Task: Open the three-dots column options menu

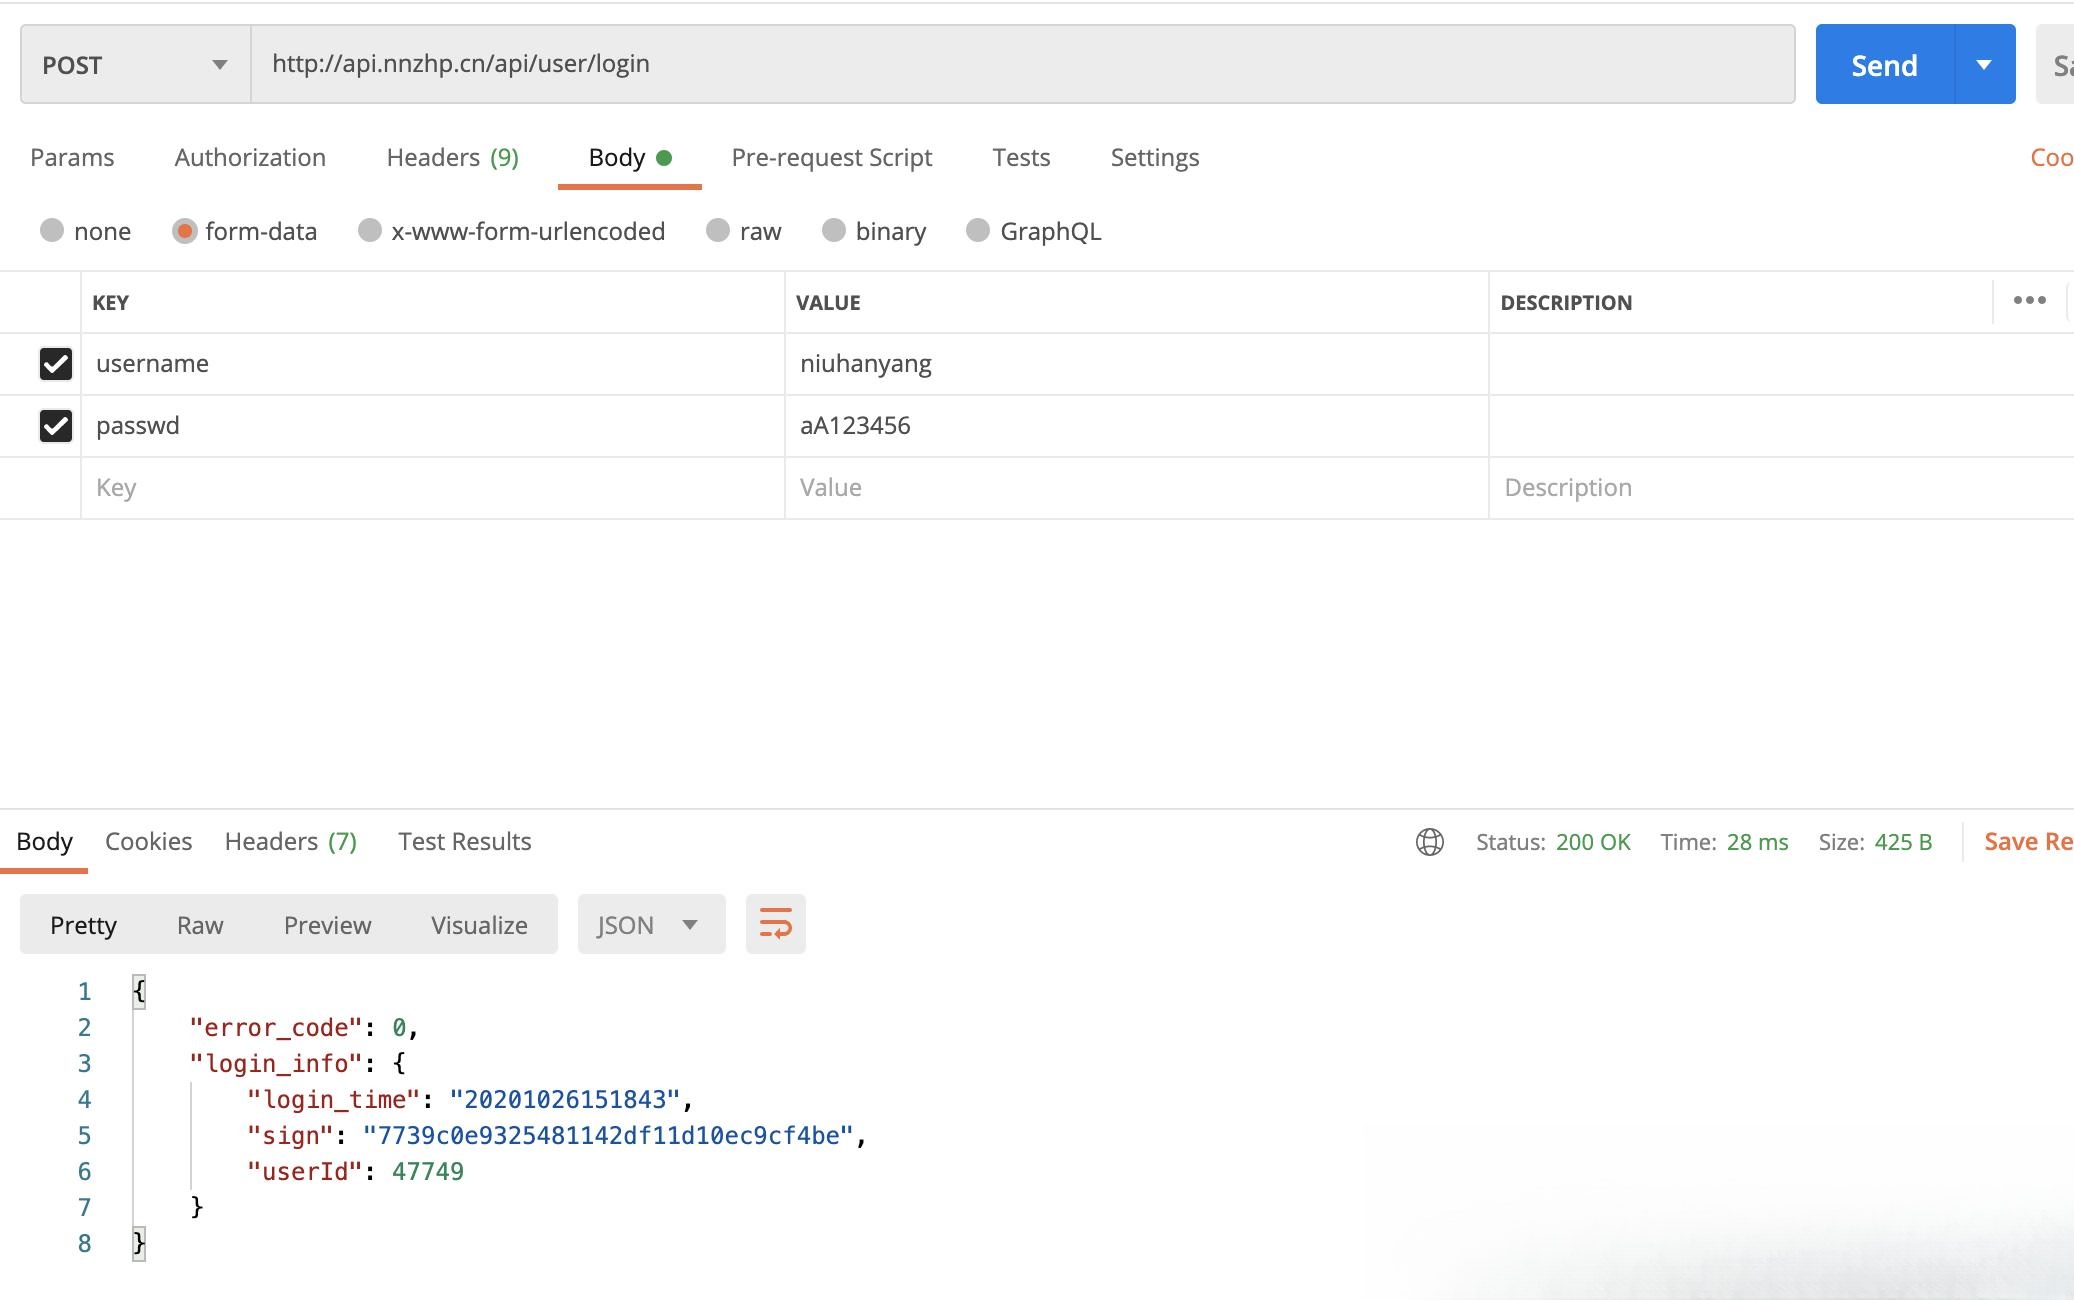Action: (2029, 300)
